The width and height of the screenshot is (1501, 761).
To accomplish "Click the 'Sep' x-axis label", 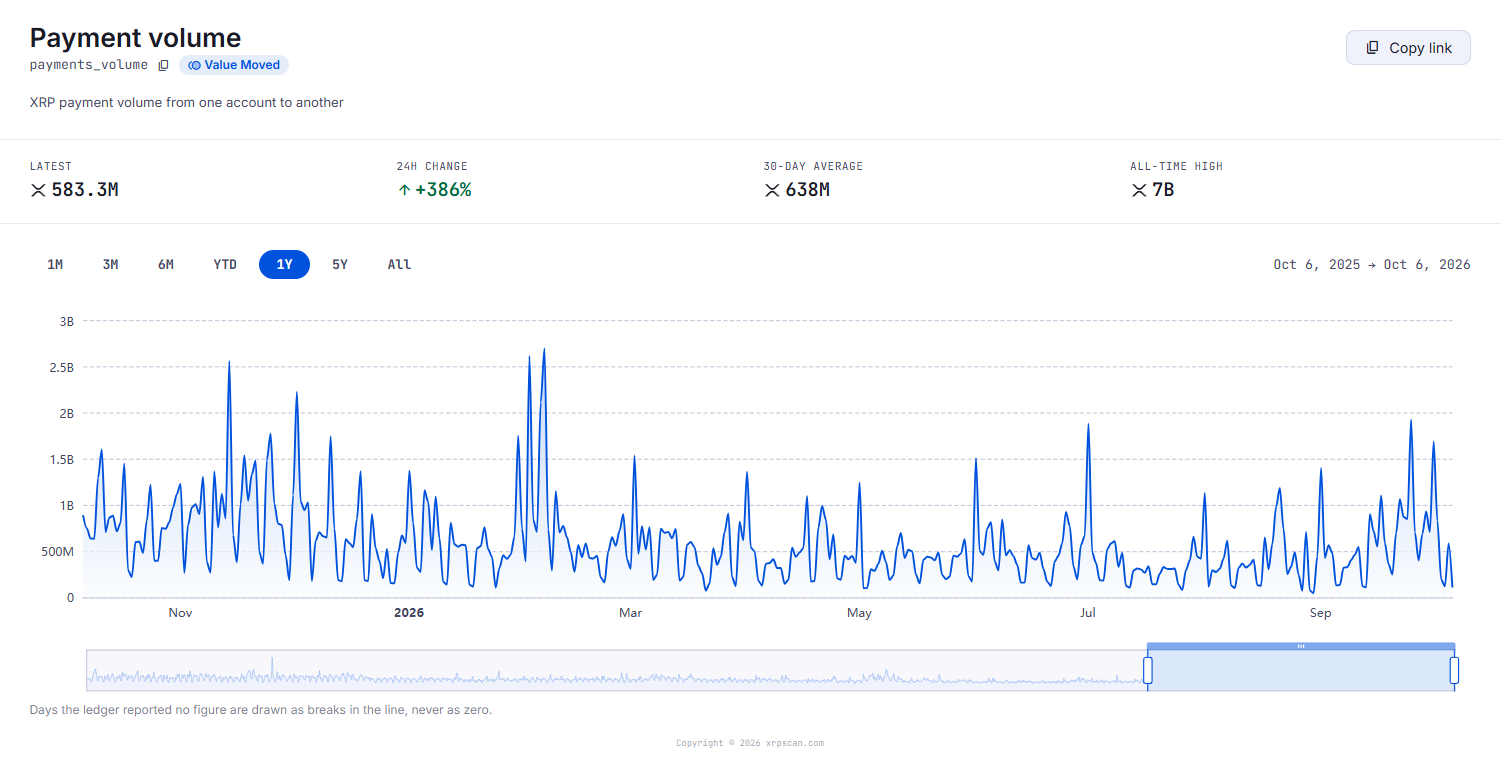I will [1321, 613].
